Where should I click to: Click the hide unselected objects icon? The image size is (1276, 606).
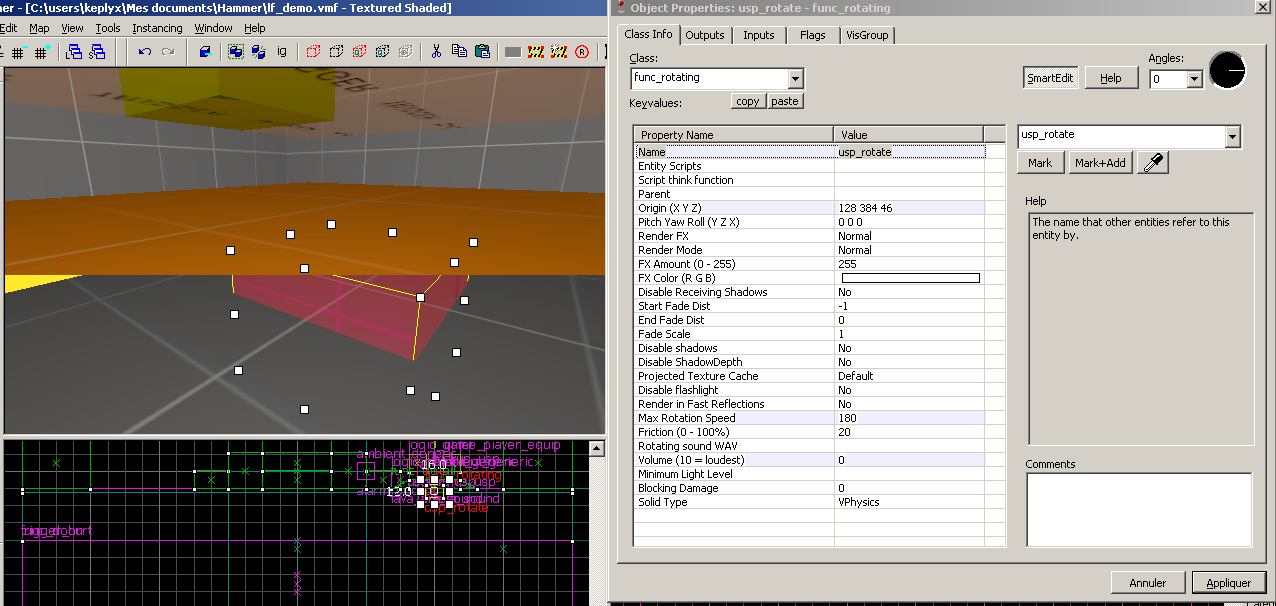(x=336, y=52)
